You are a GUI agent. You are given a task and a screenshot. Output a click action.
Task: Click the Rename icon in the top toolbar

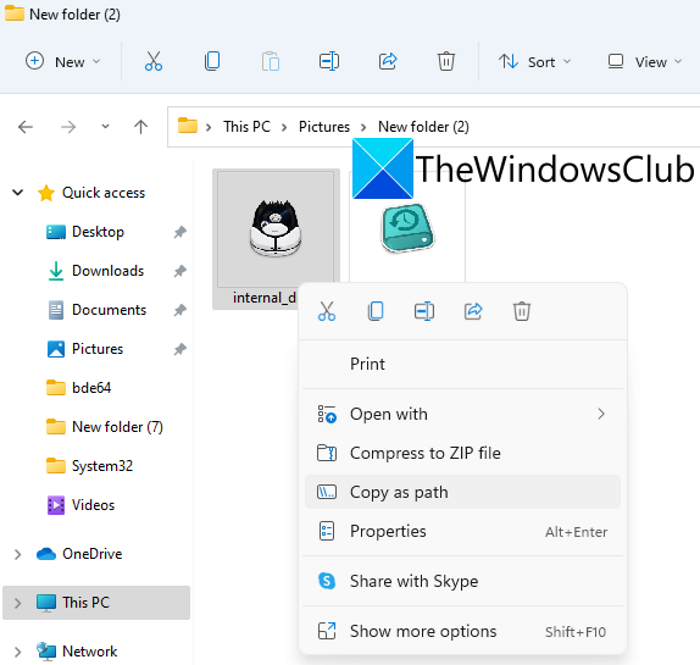[329, 61]
